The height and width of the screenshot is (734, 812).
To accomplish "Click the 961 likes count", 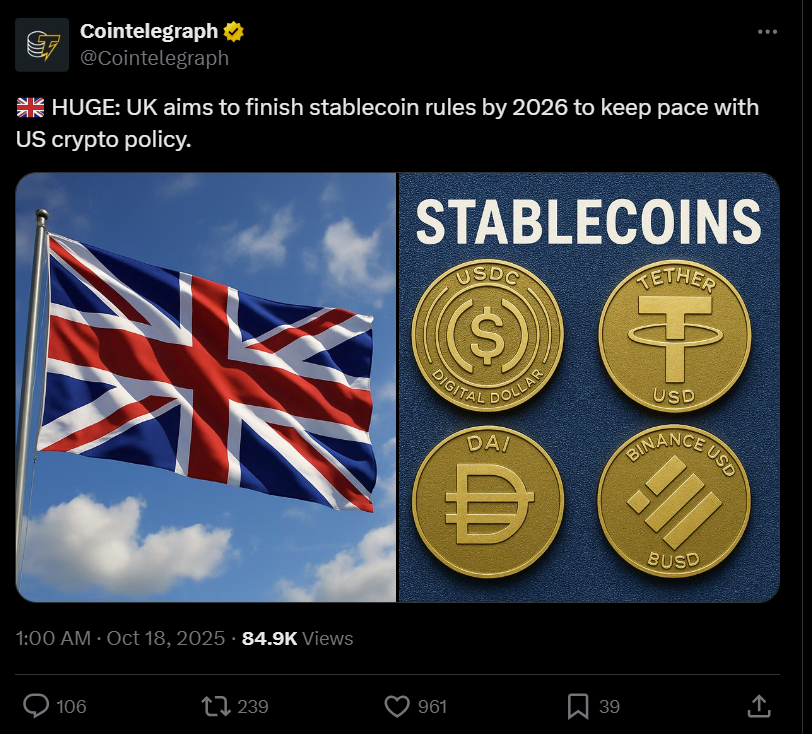I will [x=431, y=707].
